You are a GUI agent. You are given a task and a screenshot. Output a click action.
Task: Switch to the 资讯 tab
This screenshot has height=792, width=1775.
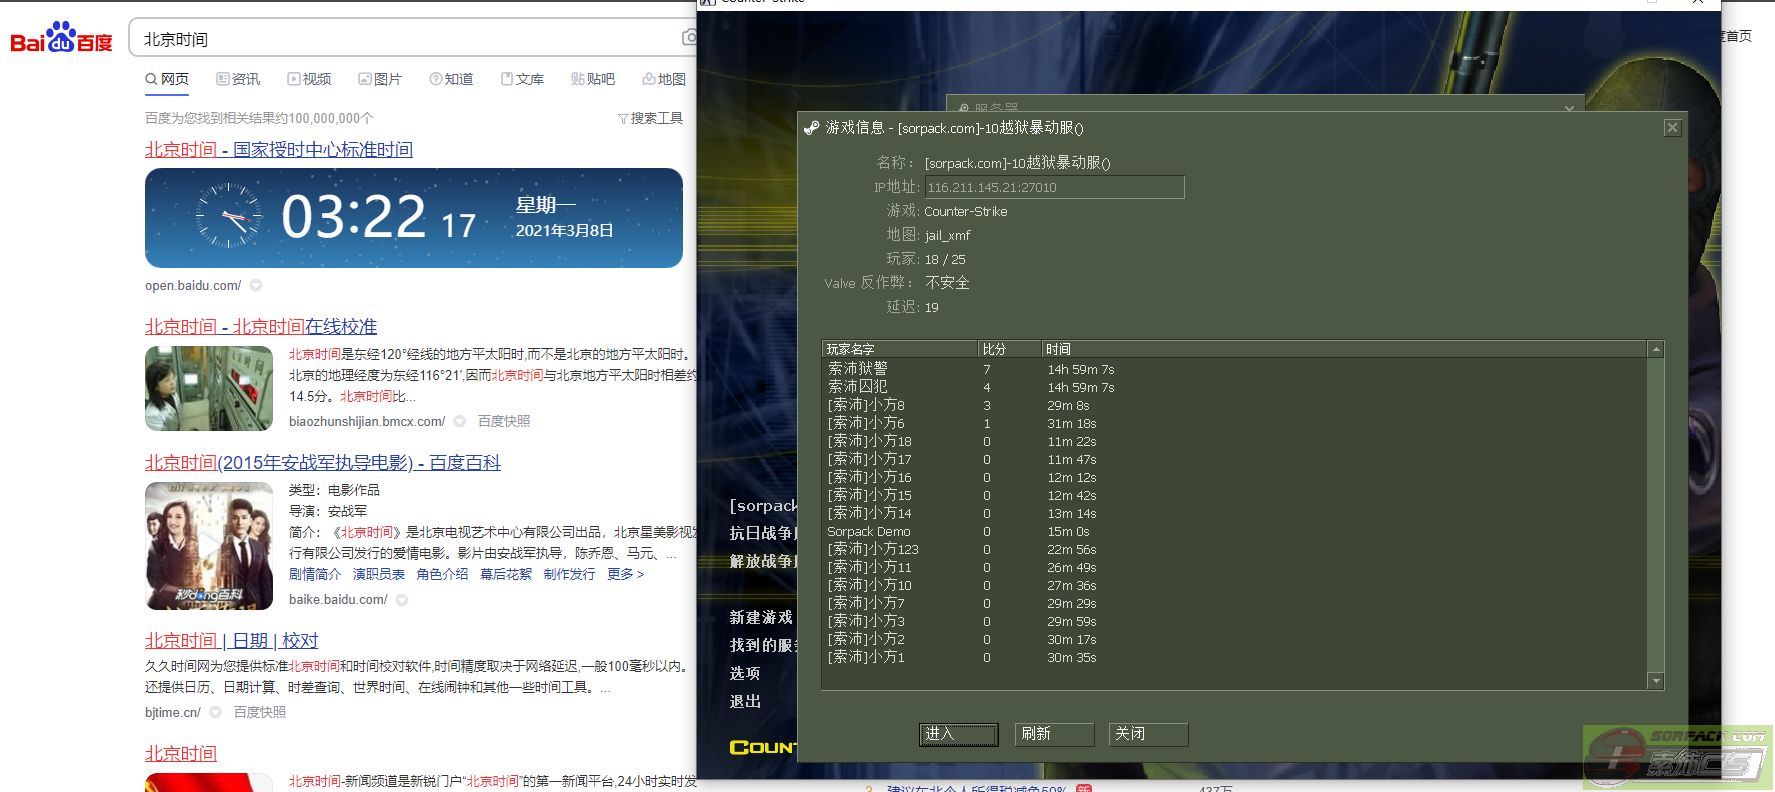tap(238, 79)
